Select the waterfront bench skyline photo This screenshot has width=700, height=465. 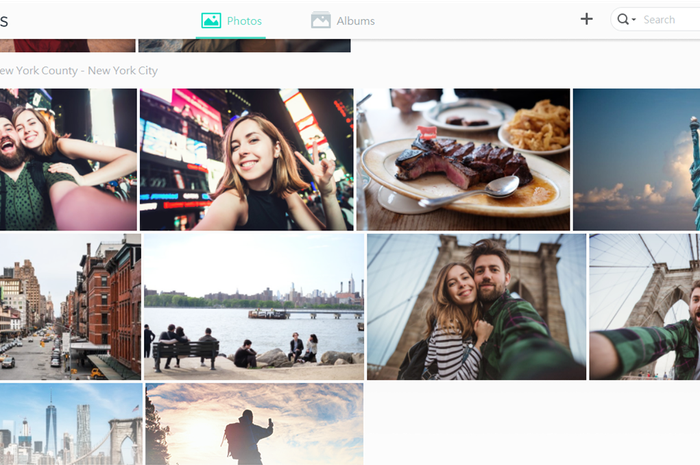254,307
